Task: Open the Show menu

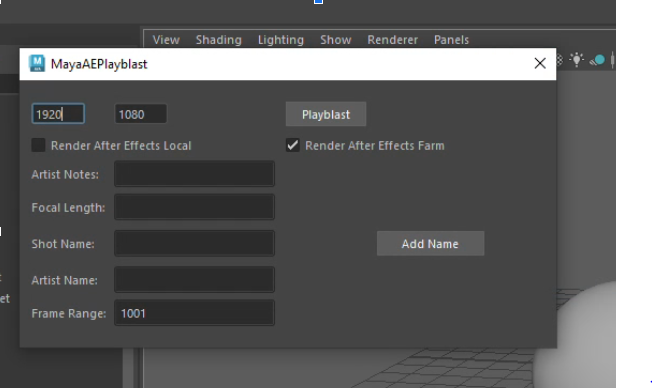Action: (x=336, y=40)
